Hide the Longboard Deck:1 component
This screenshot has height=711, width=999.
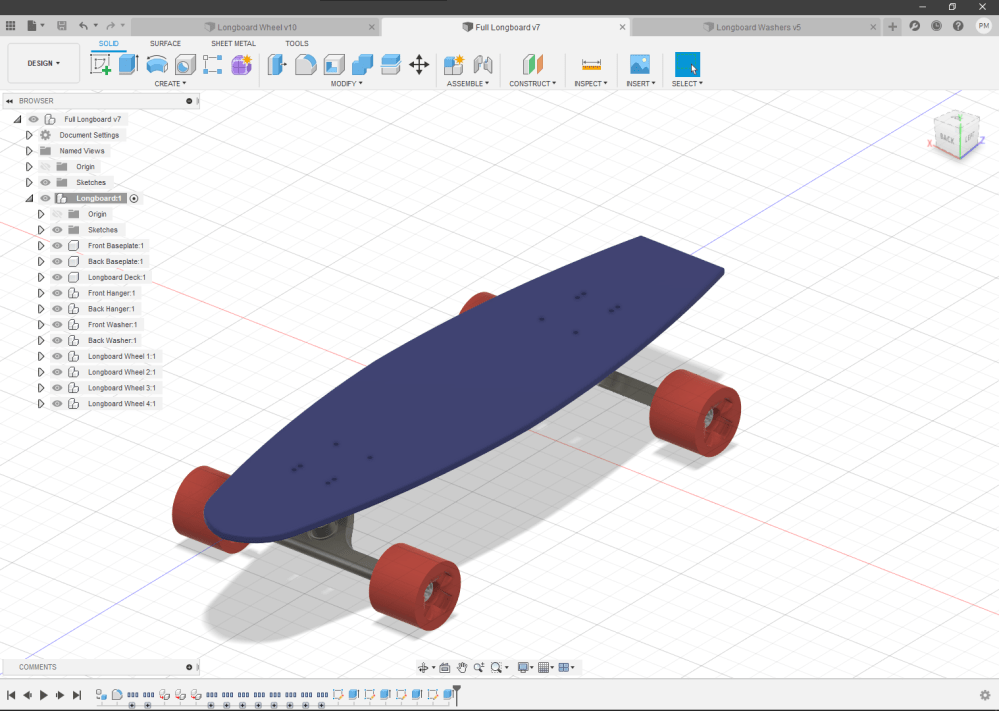pyautogui.click(x=57, y=277)
